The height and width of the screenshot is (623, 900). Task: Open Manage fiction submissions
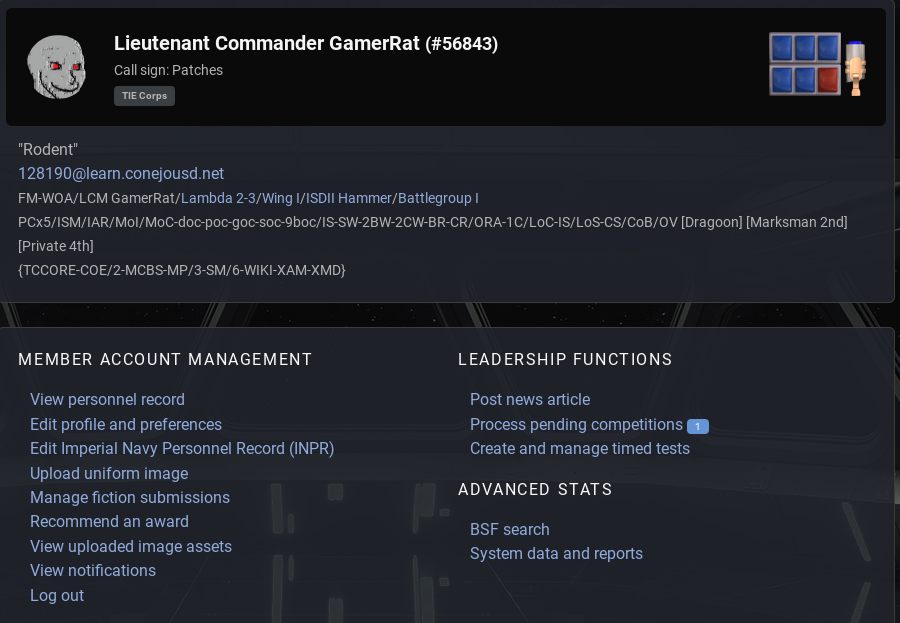(x=130, y=497)
